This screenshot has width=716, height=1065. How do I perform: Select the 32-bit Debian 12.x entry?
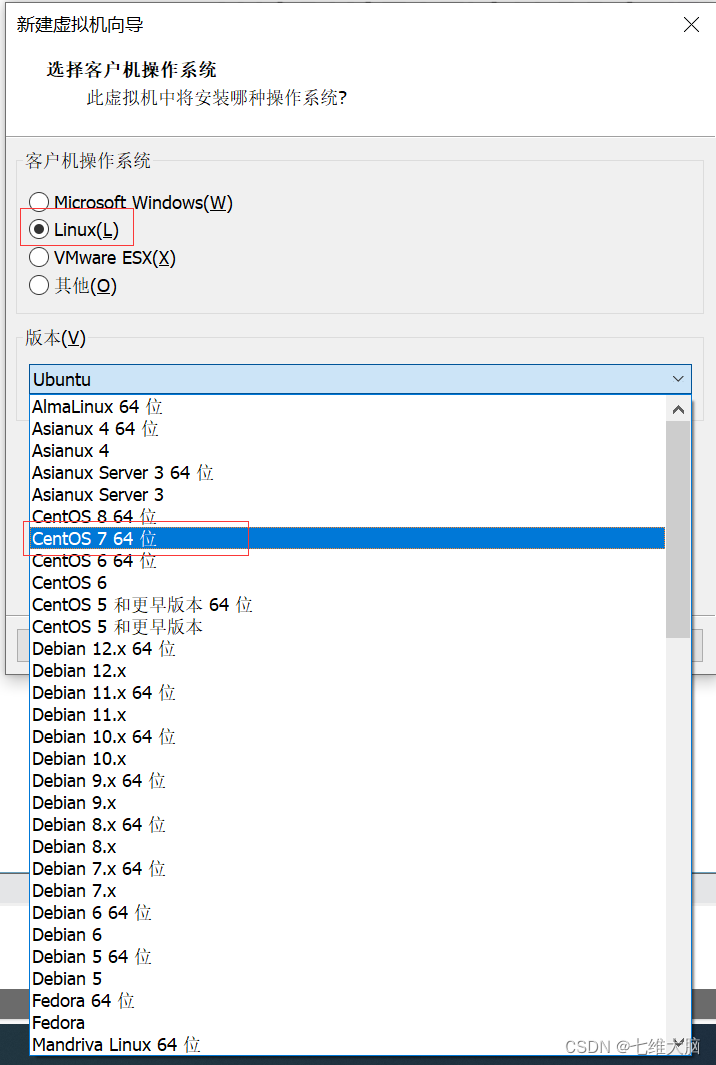point(348,670)
